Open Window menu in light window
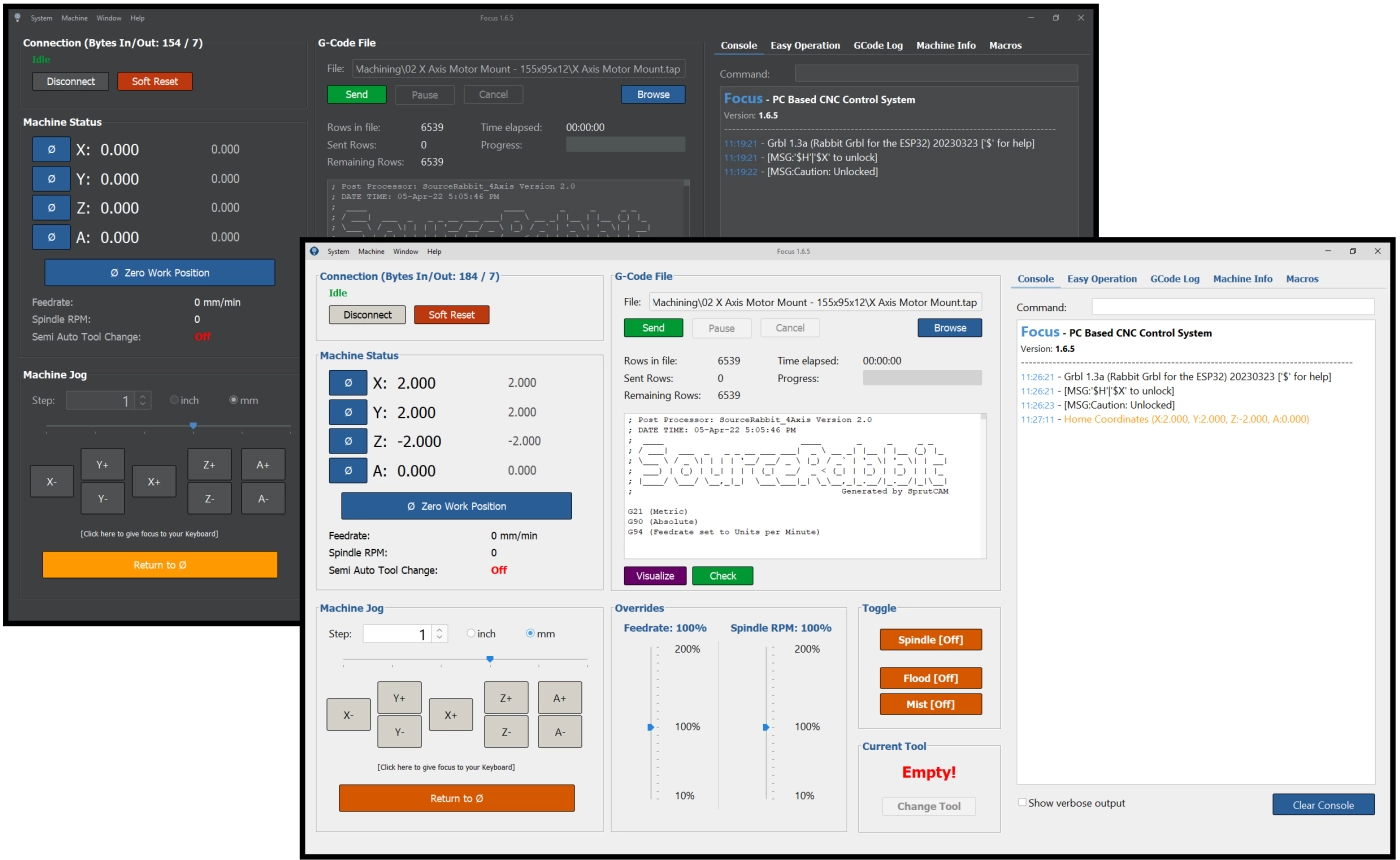 point(405,252)
